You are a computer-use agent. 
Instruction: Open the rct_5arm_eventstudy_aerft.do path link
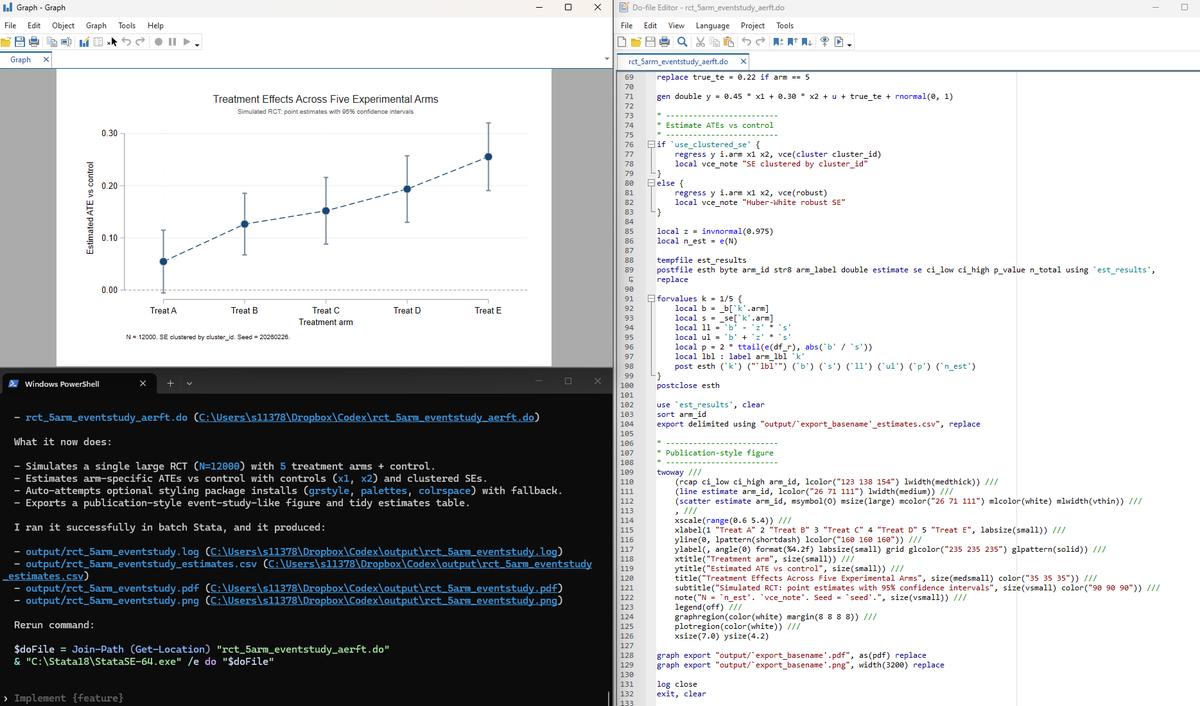(367, 418)
